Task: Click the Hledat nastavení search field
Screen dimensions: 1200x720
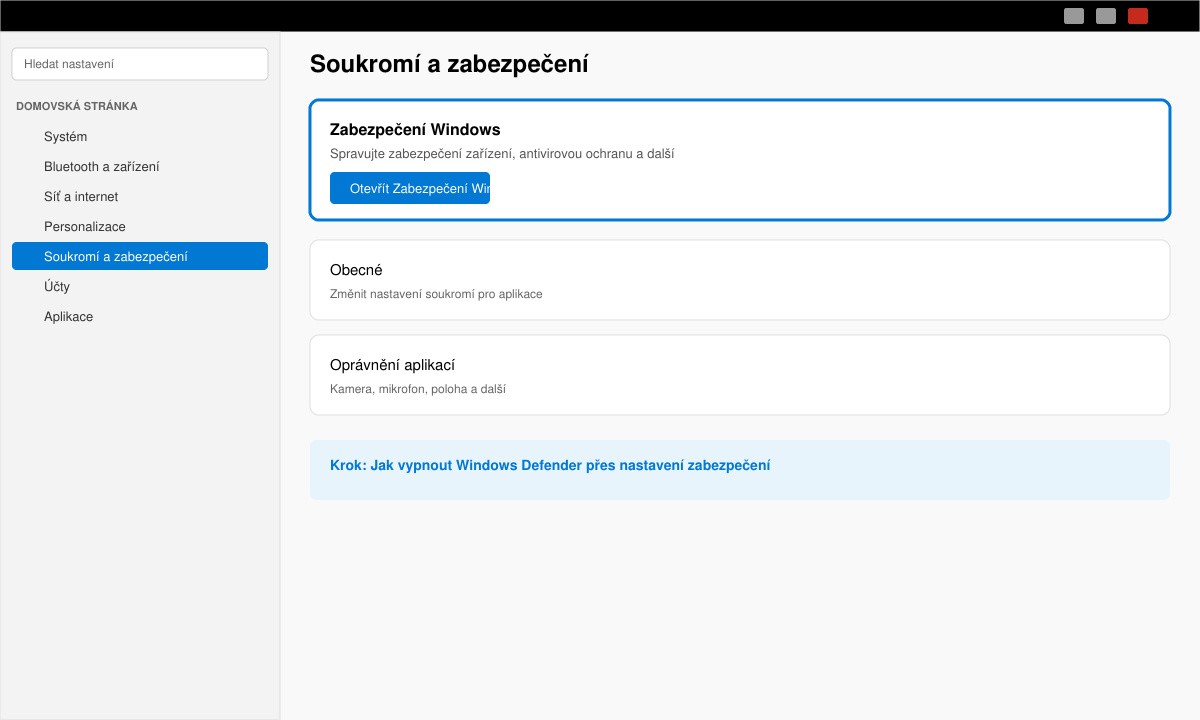Action: [x=140, y=64]
